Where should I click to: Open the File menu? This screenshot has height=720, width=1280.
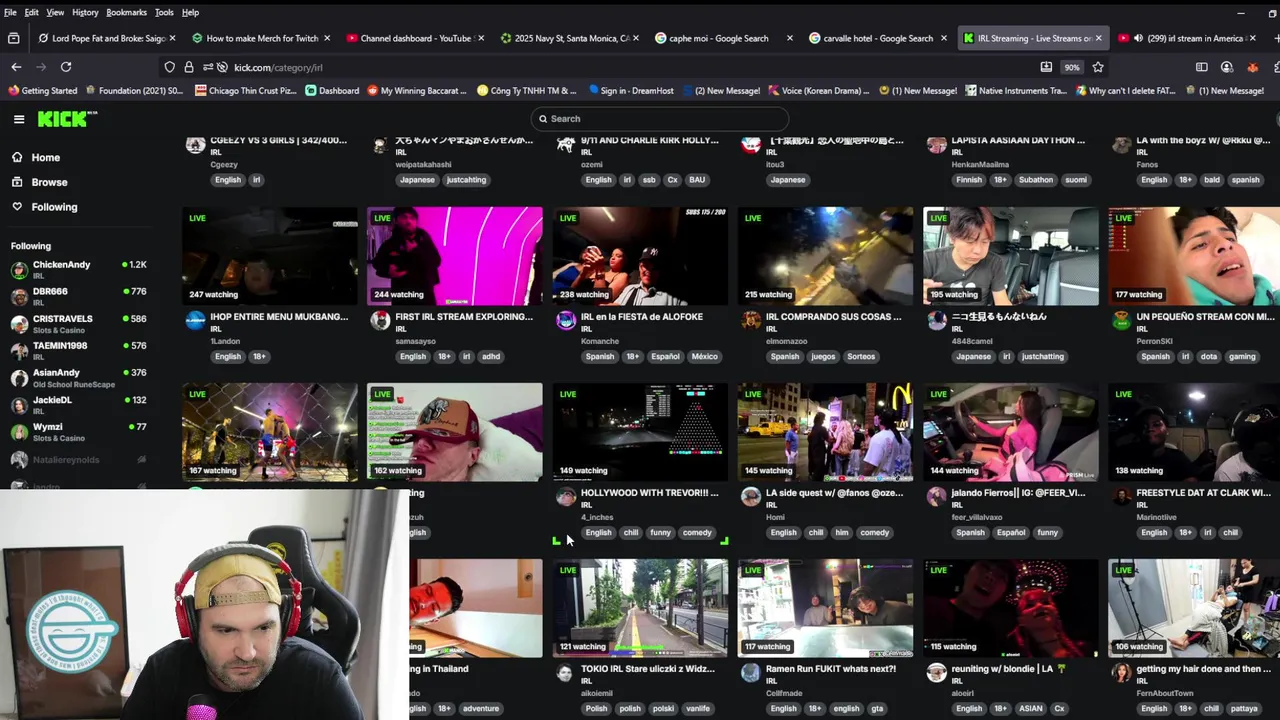10,12
